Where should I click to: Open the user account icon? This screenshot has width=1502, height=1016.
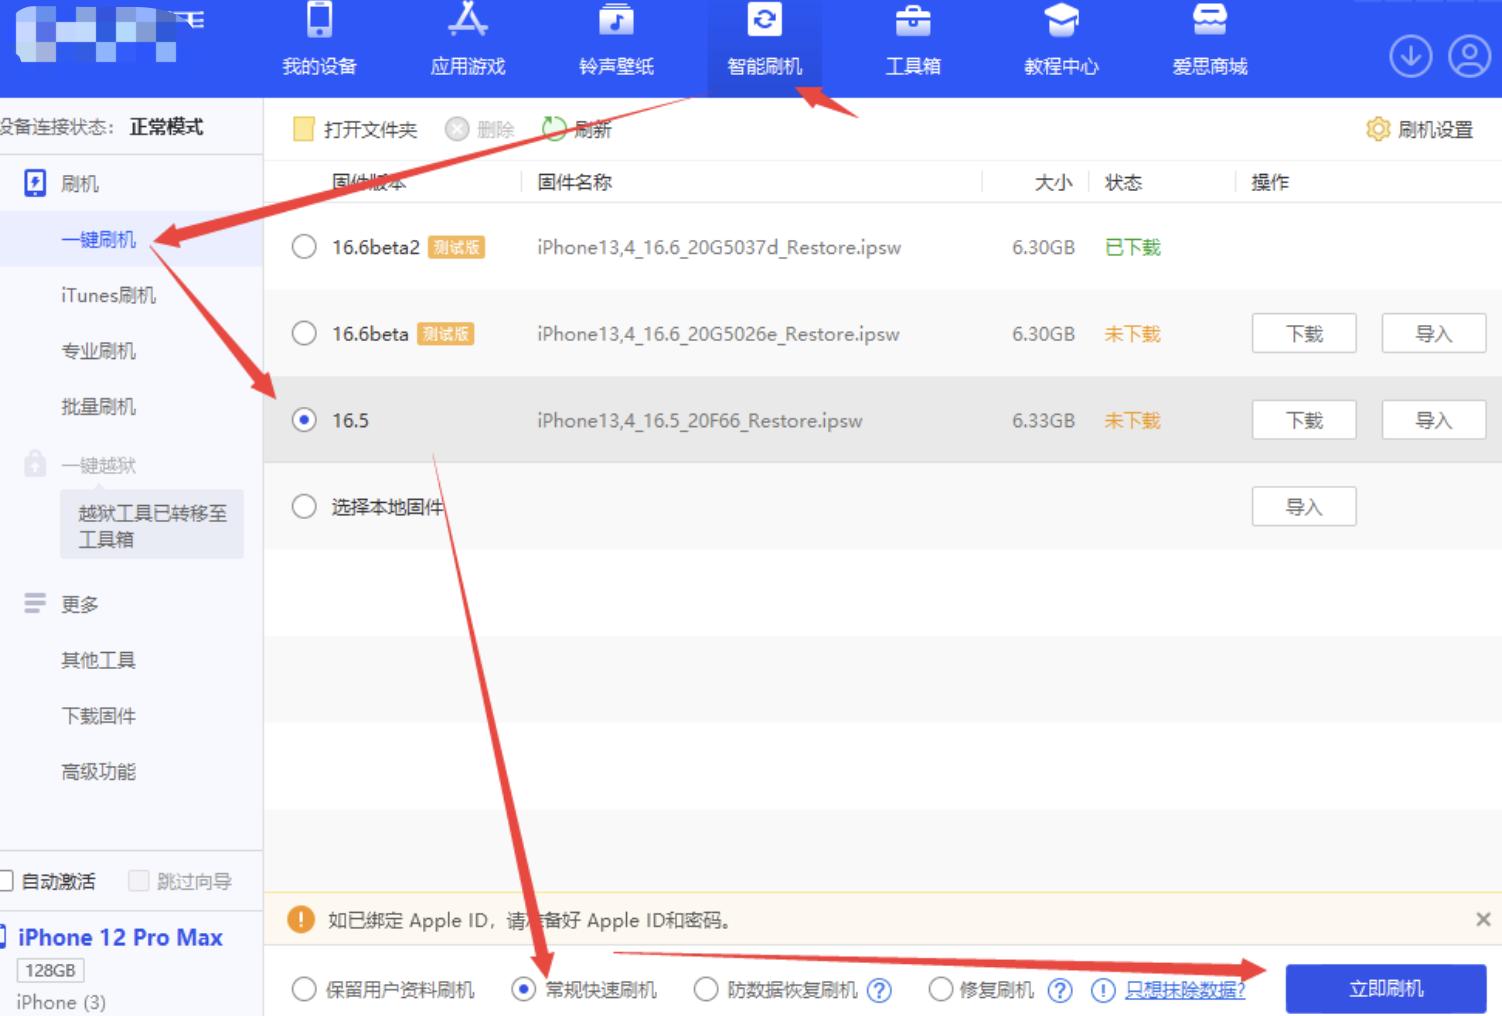pyautogui.click(x=1469, y=57)
